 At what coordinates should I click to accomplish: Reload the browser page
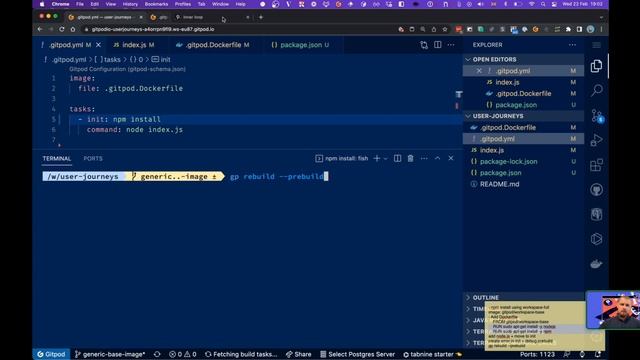pyautogui.click(x=62, y=29)
